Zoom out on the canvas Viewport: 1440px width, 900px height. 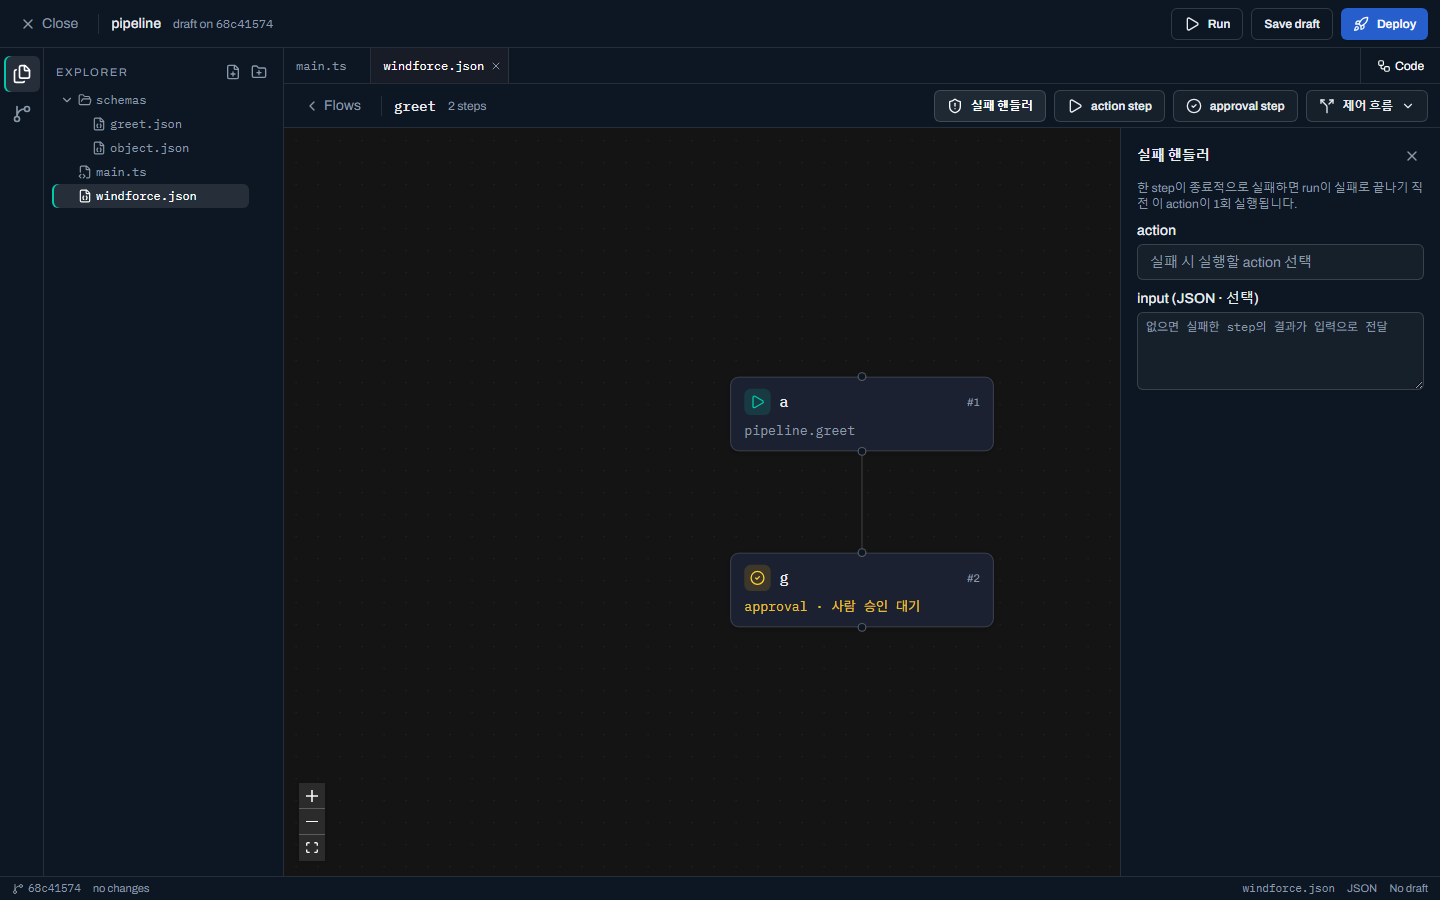click(312, 822)
